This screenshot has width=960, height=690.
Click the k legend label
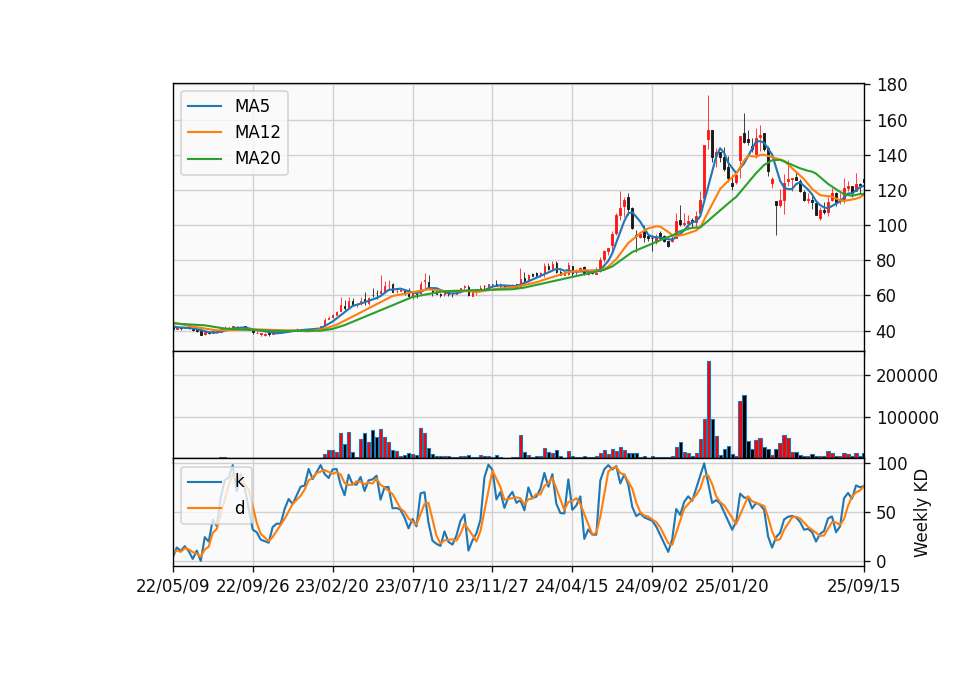pyautogui.click(x=239, y=481)
